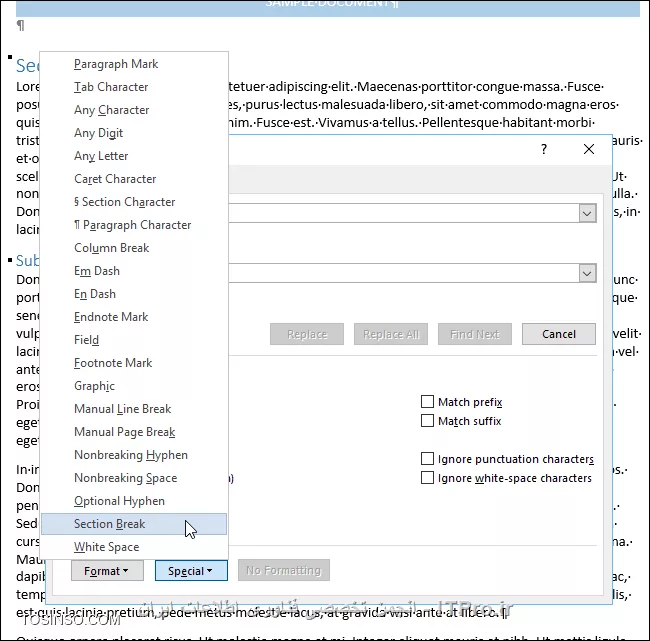650x641 pixels.
Task: Click the No Formatting button
Action: tap(284, 571)
